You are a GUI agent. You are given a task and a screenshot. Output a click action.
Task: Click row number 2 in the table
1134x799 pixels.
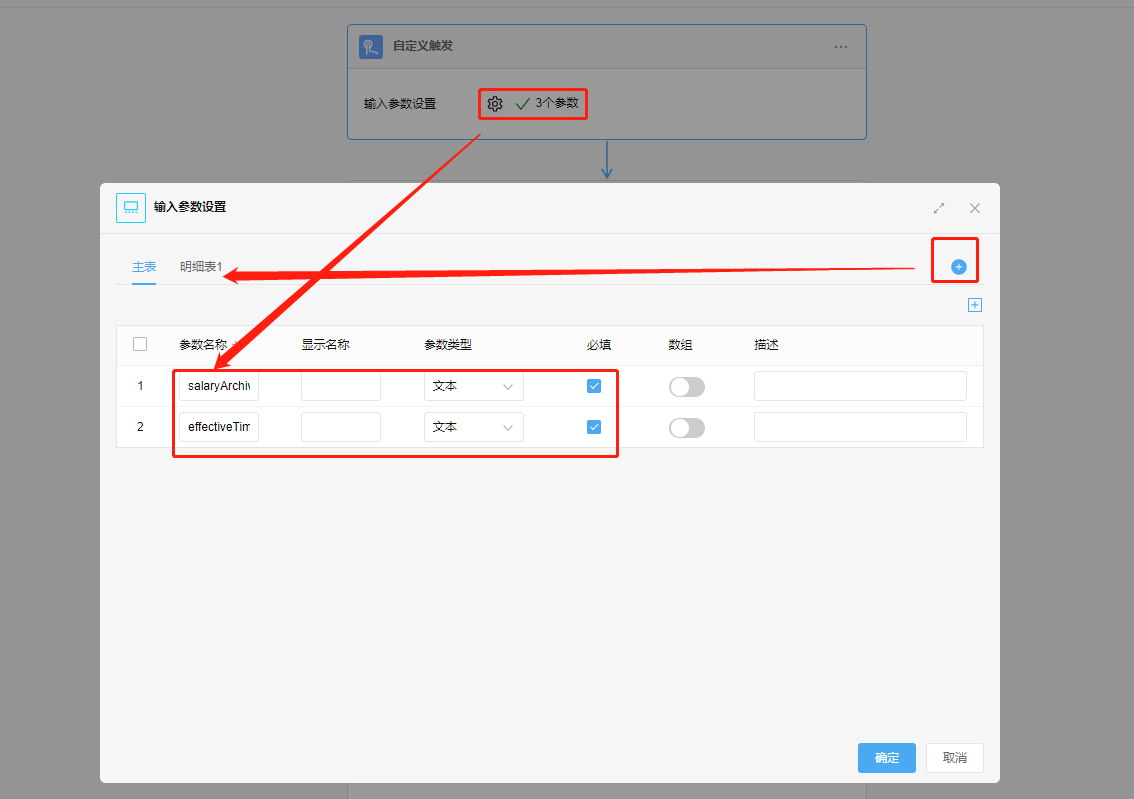[140, 427]
